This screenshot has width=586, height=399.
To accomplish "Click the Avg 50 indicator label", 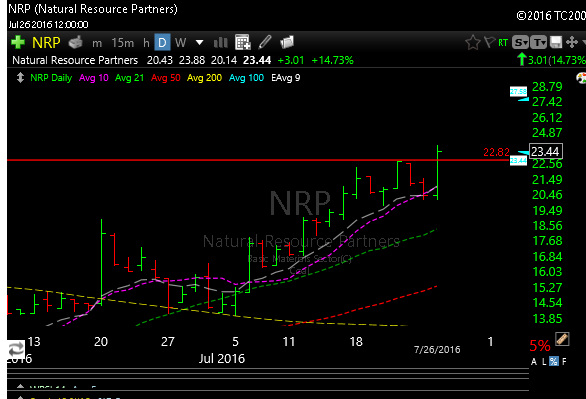I will 166,78.
